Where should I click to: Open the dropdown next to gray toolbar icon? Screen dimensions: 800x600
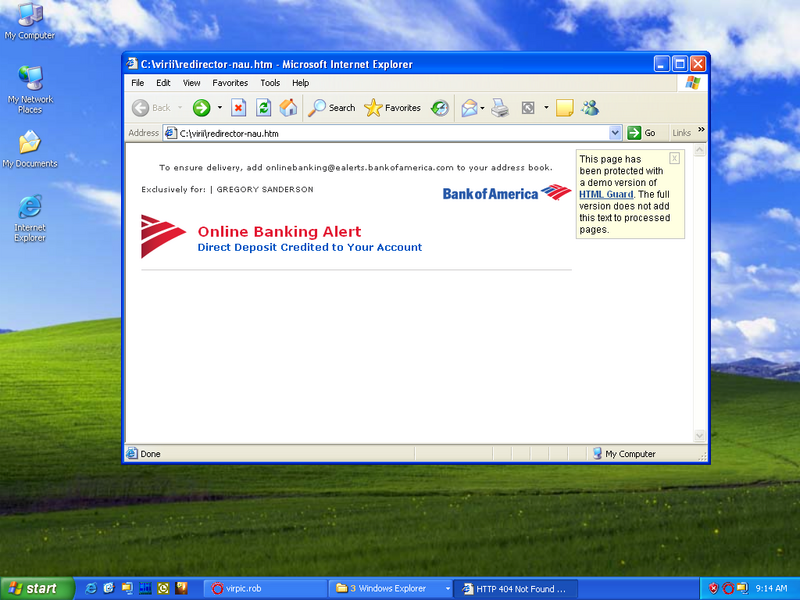click(x=546, y=108)
